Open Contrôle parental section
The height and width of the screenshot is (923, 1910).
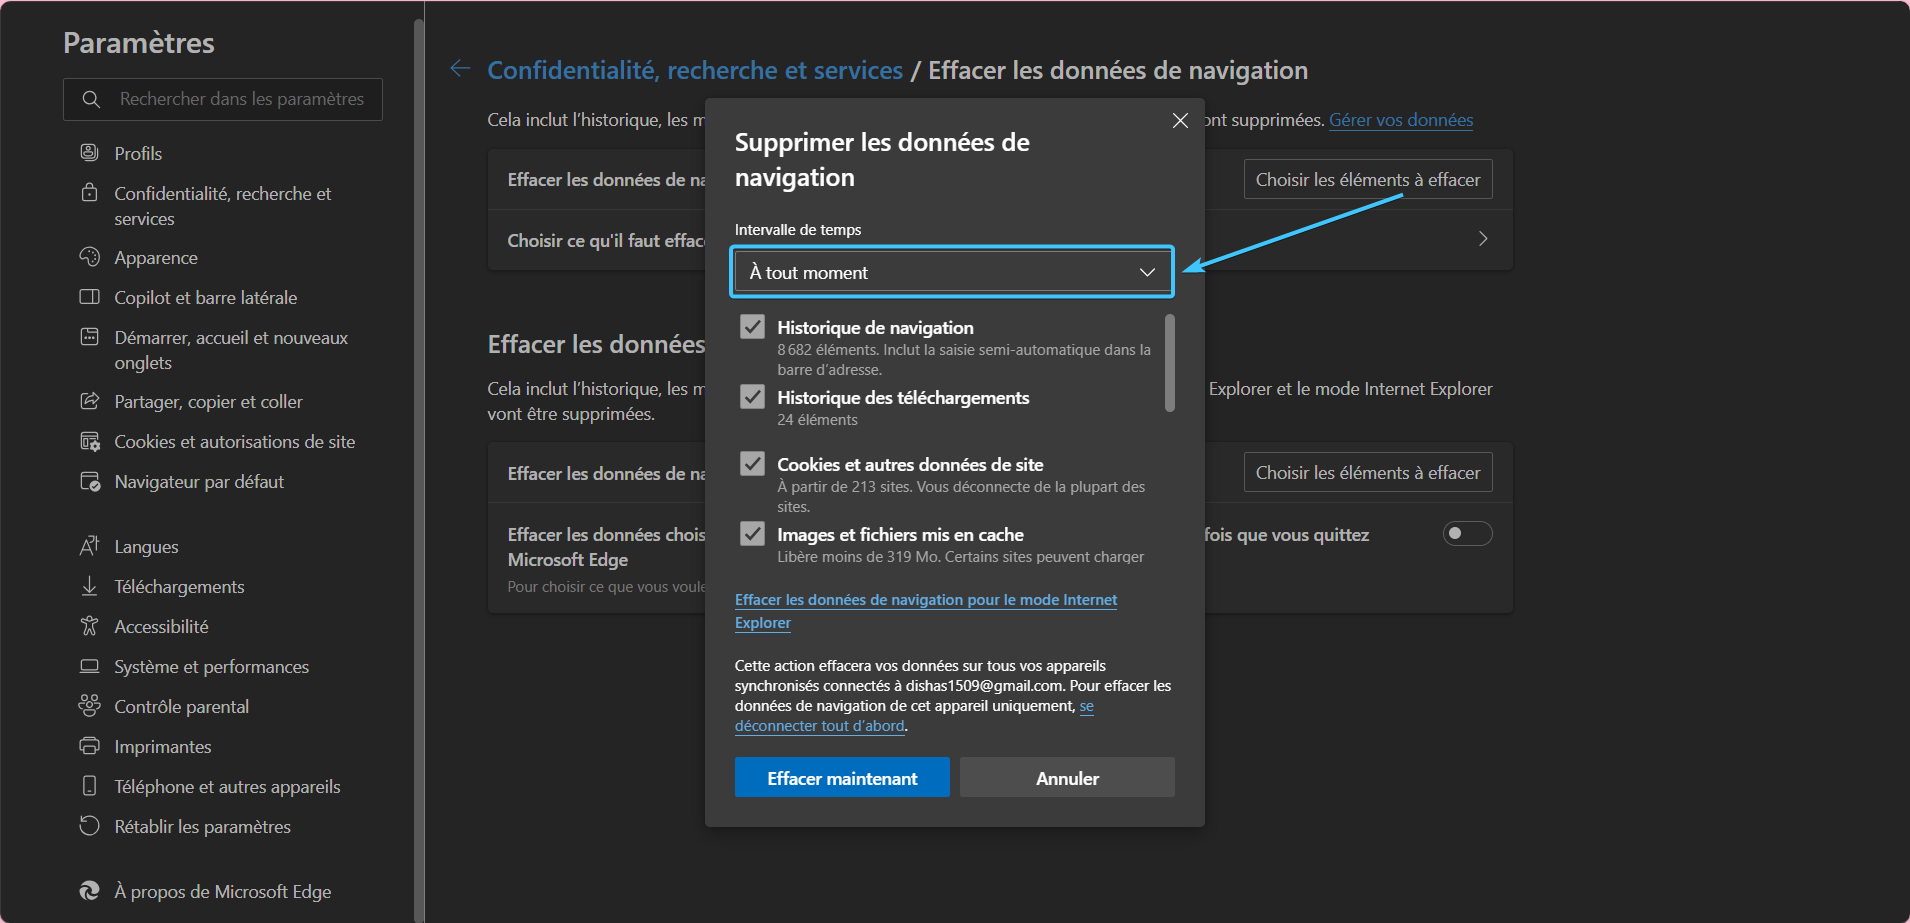pos(181,706)
